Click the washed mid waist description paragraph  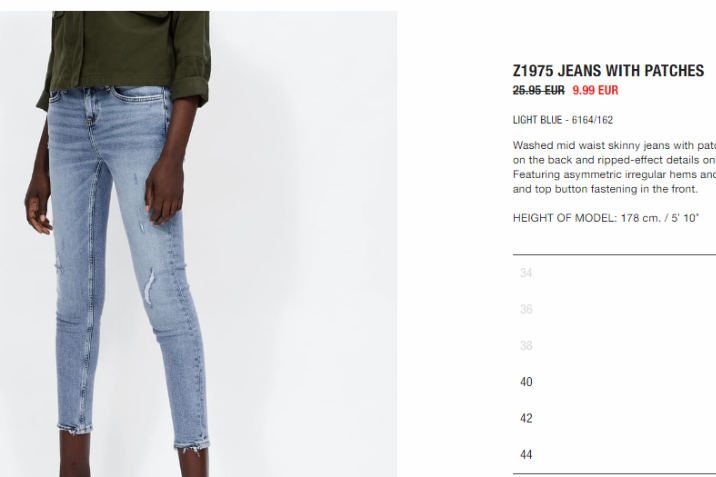click(x=614, y=167)
